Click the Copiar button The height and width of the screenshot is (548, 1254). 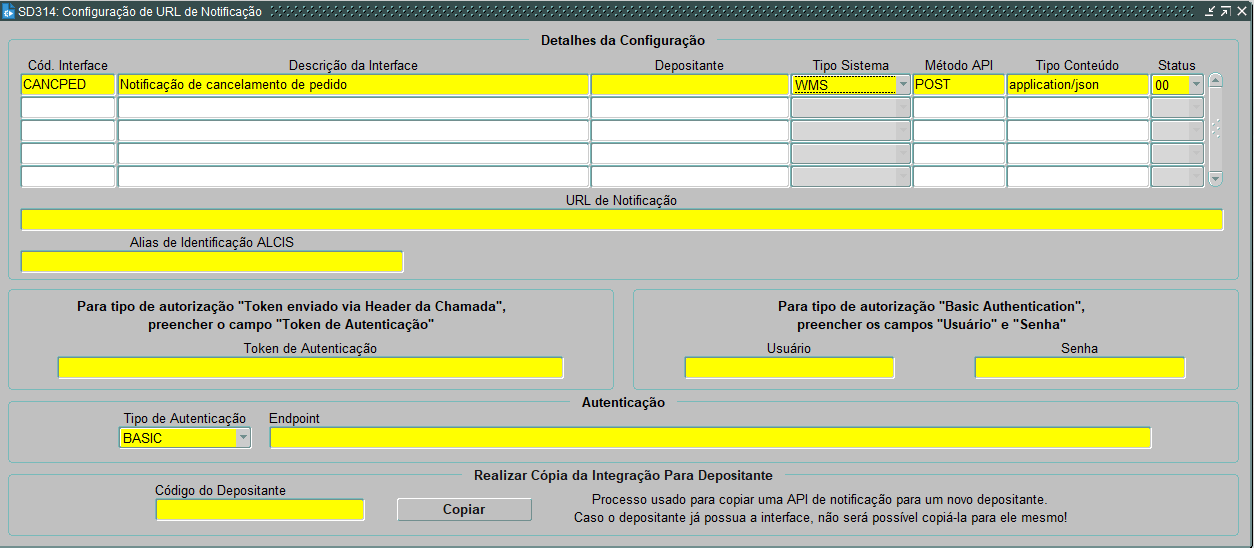click(x=464, y=509)
